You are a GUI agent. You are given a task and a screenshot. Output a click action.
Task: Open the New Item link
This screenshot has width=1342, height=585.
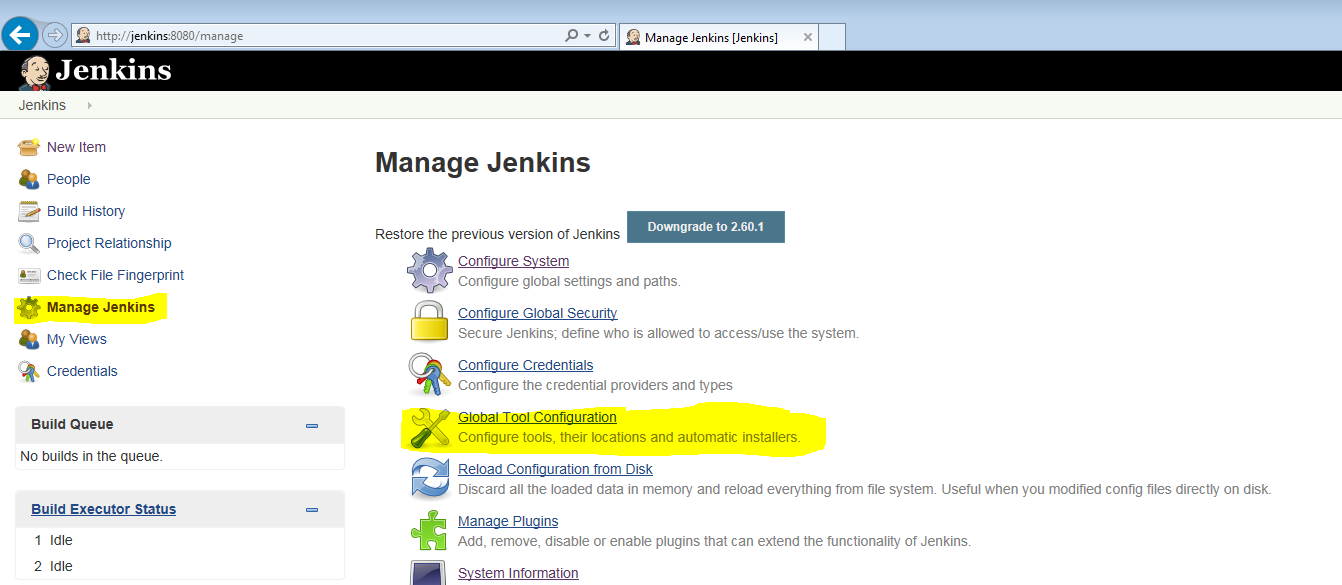tap(76, 147)
